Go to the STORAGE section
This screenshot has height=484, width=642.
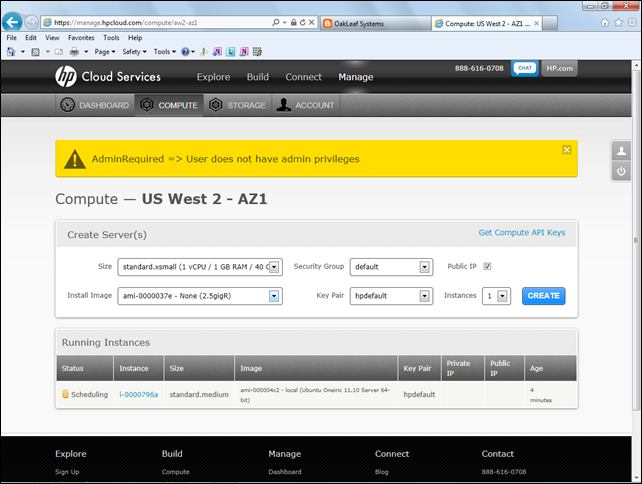[x=237, y=105]
